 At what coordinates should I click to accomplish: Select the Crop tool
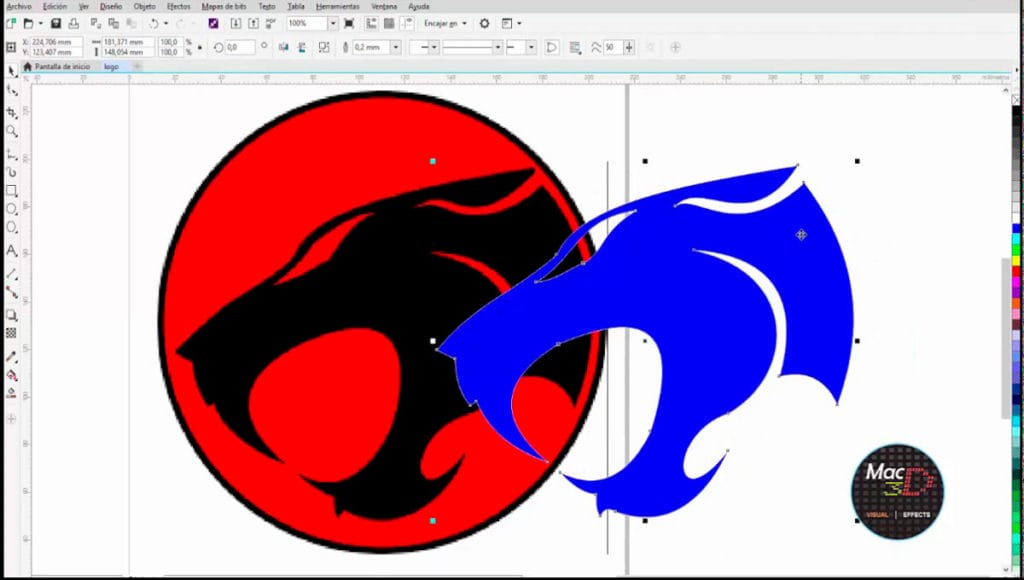coord(11,112)
